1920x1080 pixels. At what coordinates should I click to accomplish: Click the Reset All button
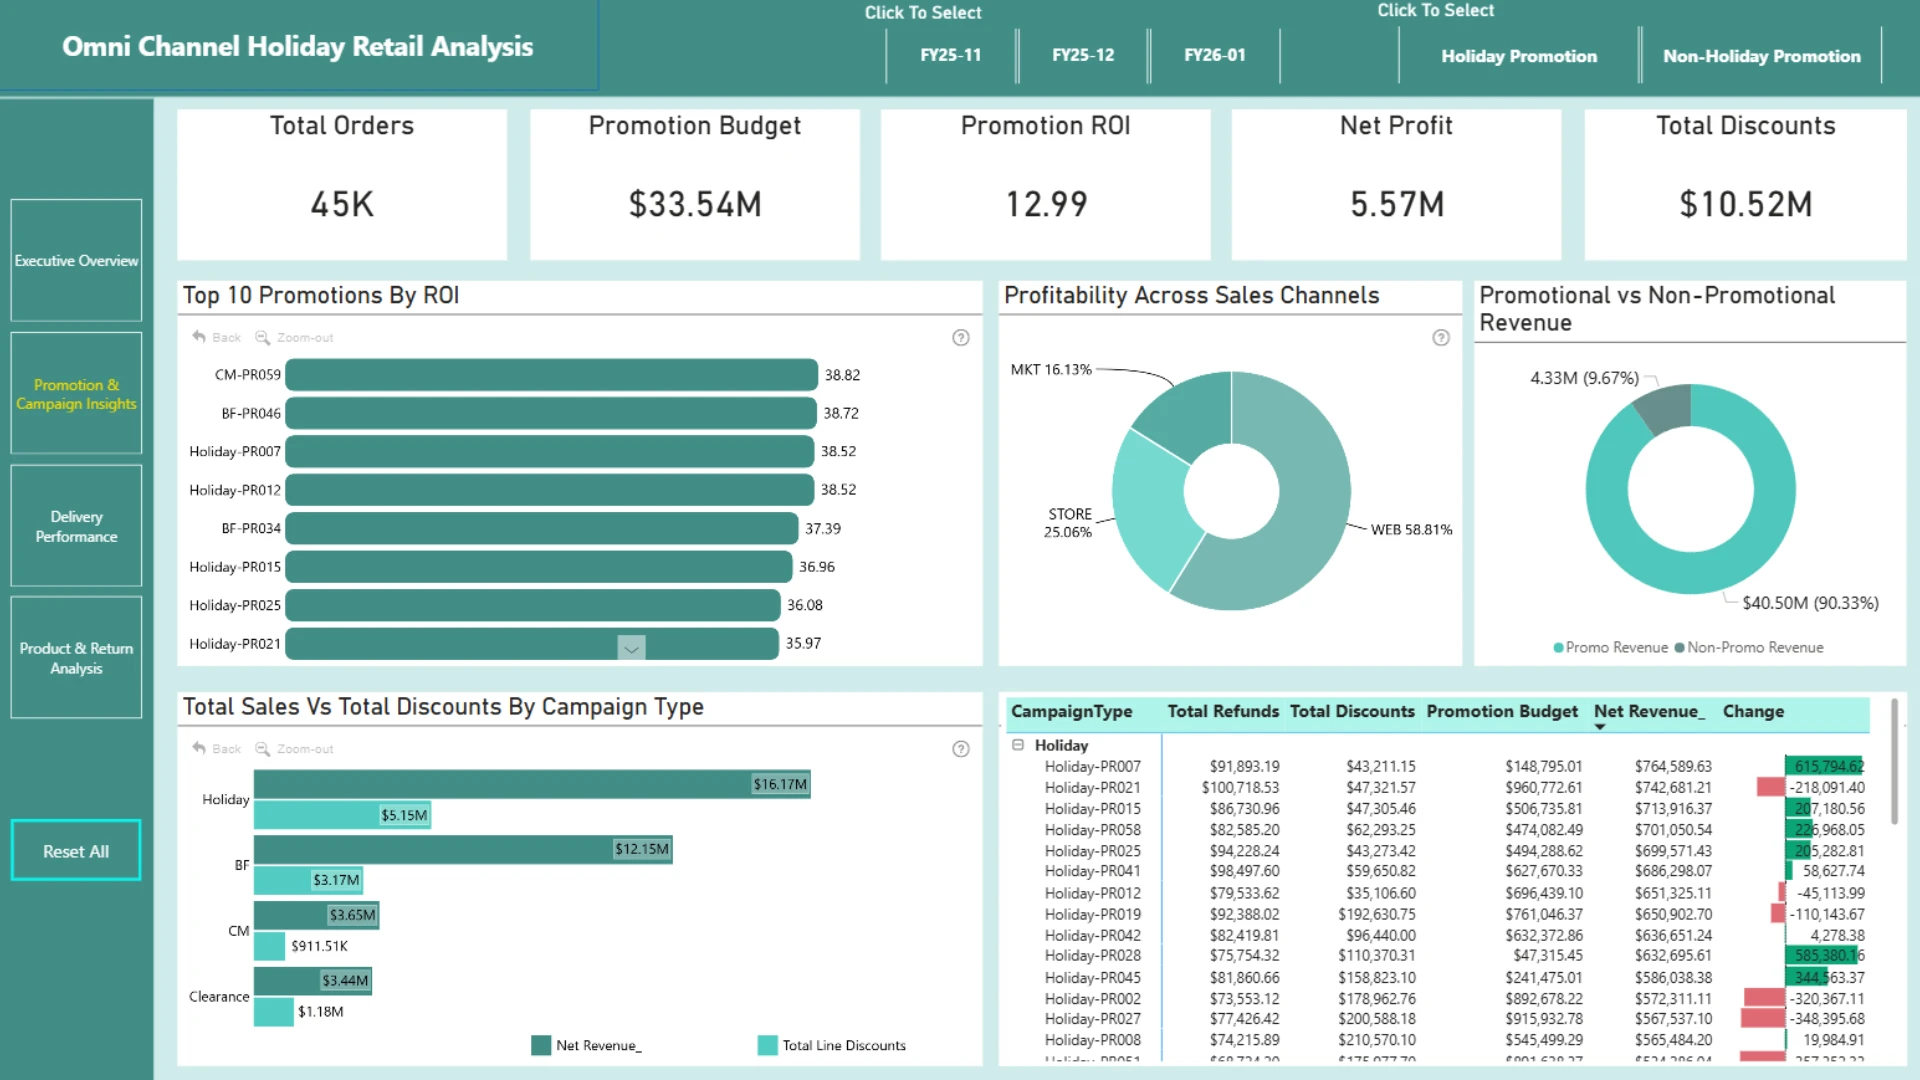click(76, 851)
